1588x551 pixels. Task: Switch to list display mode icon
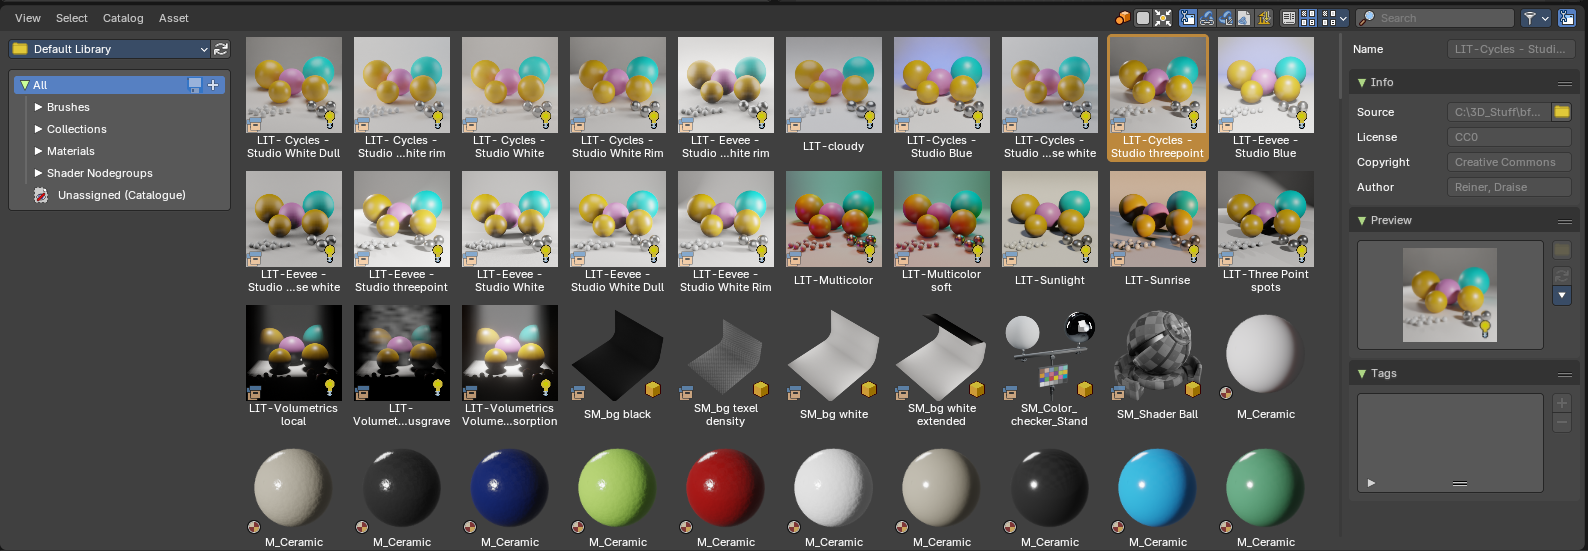[x=1289, y=18]
